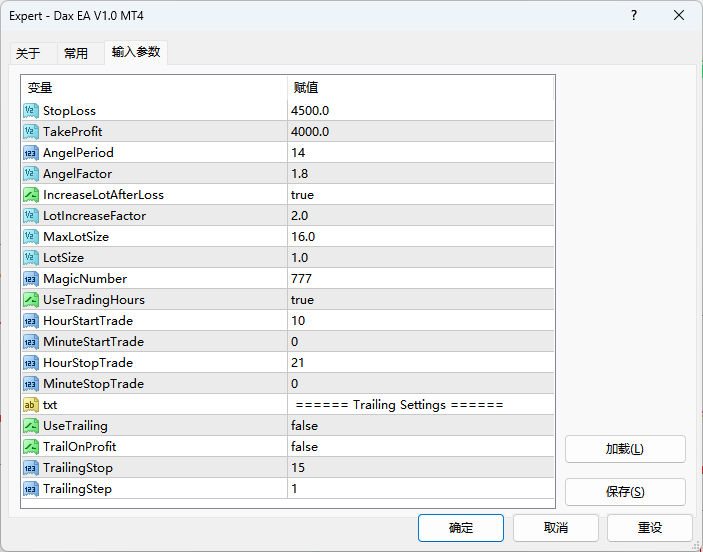Cancel the dialog with 取消

[556, 528]
